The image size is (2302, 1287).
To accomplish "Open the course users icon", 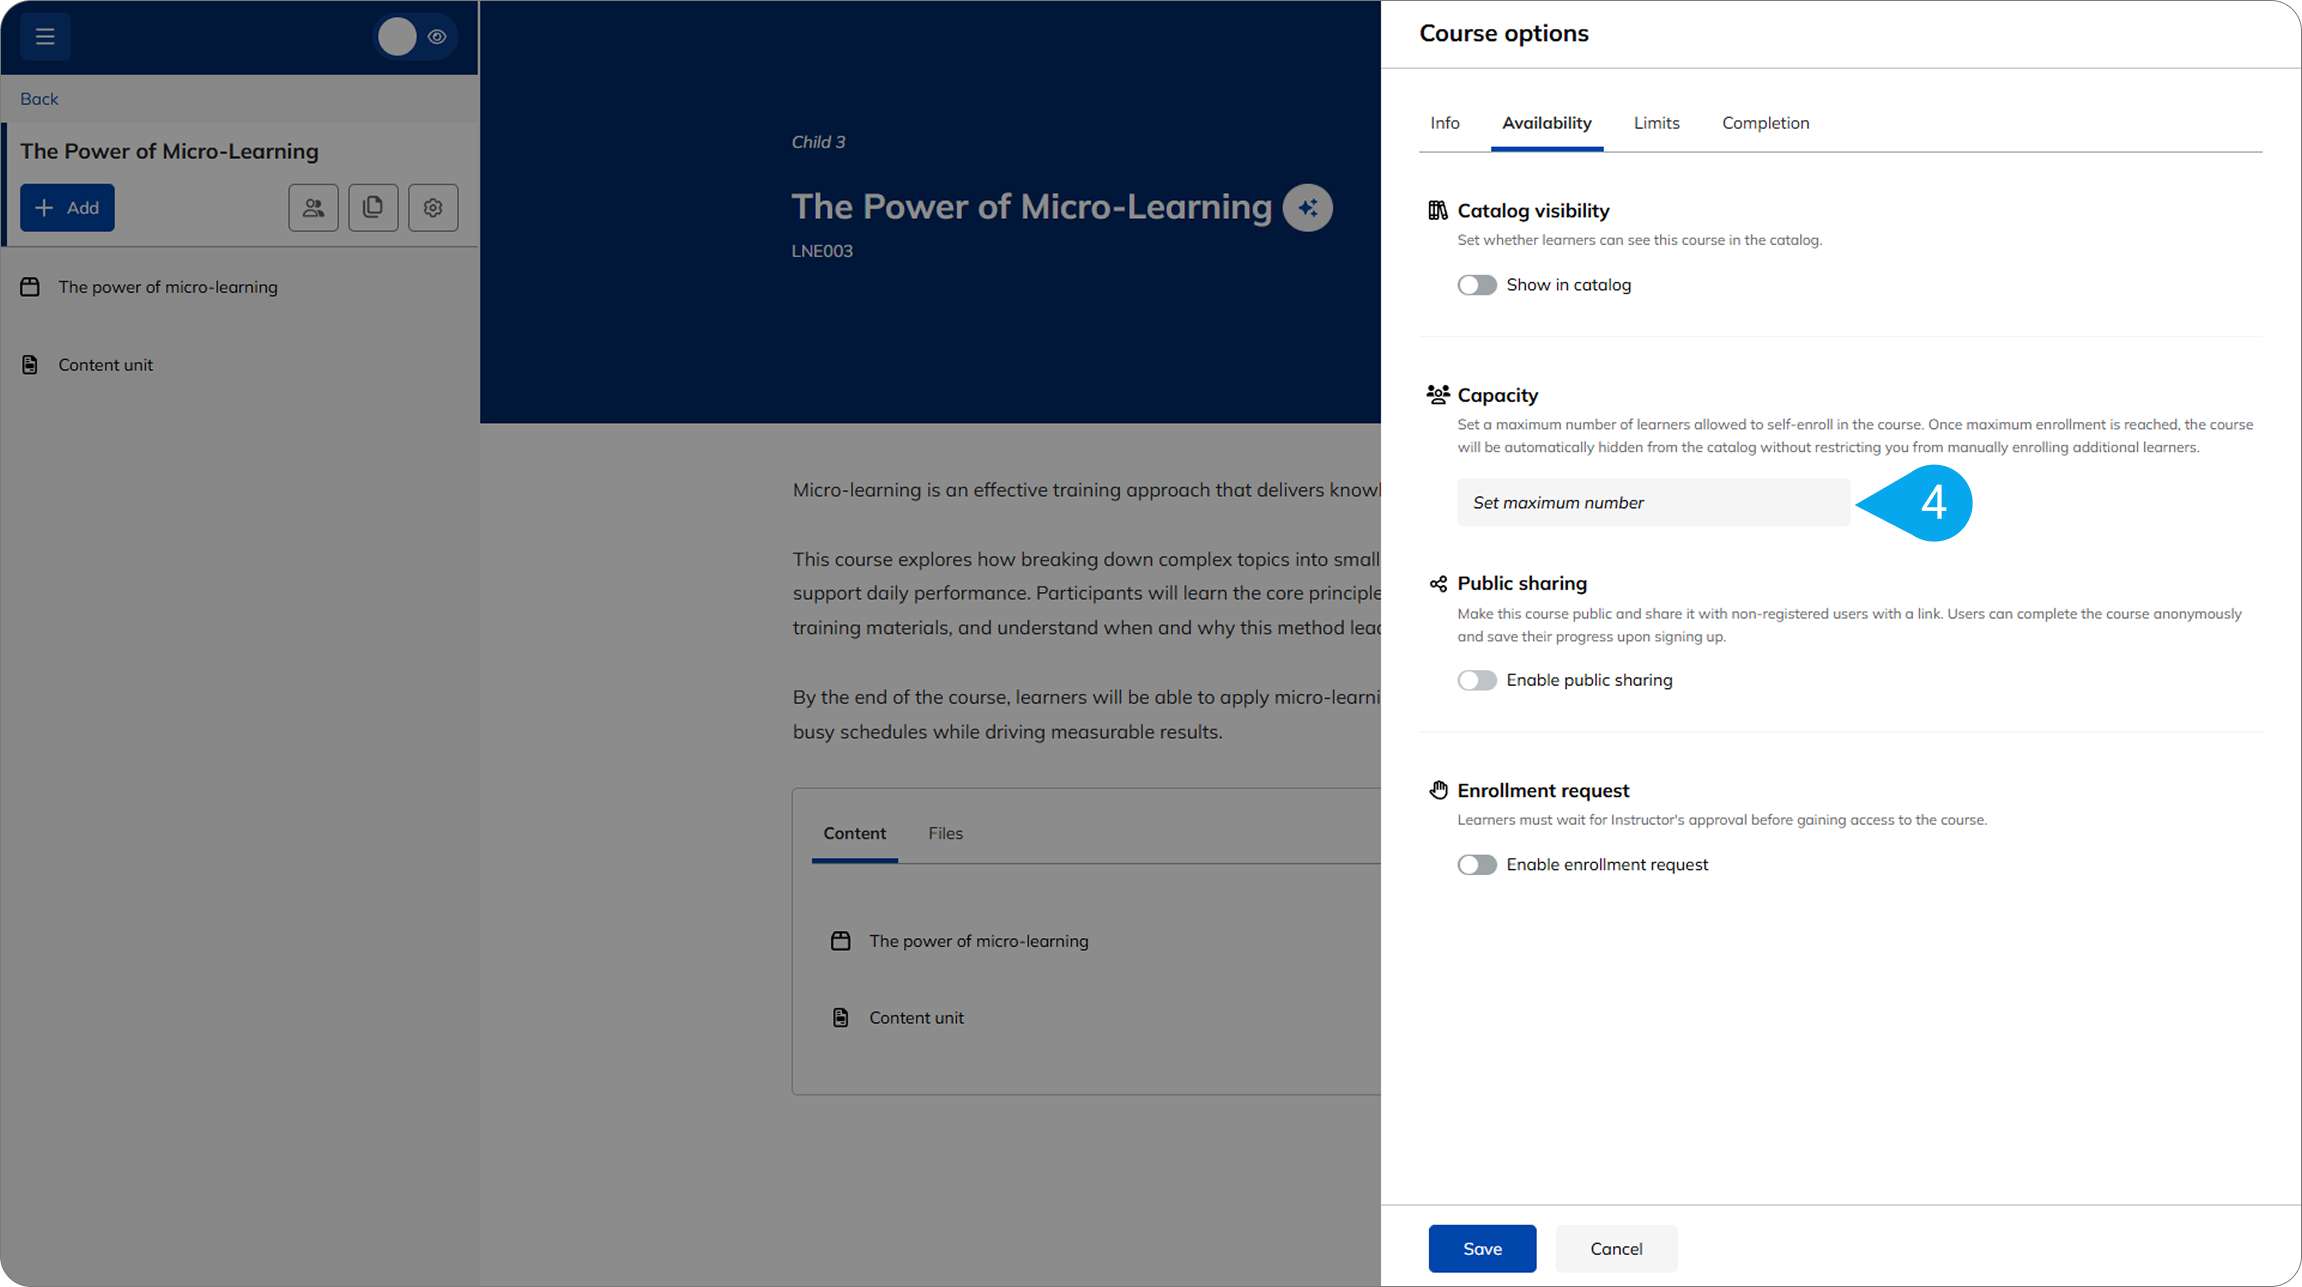I will tap(313, 208).
